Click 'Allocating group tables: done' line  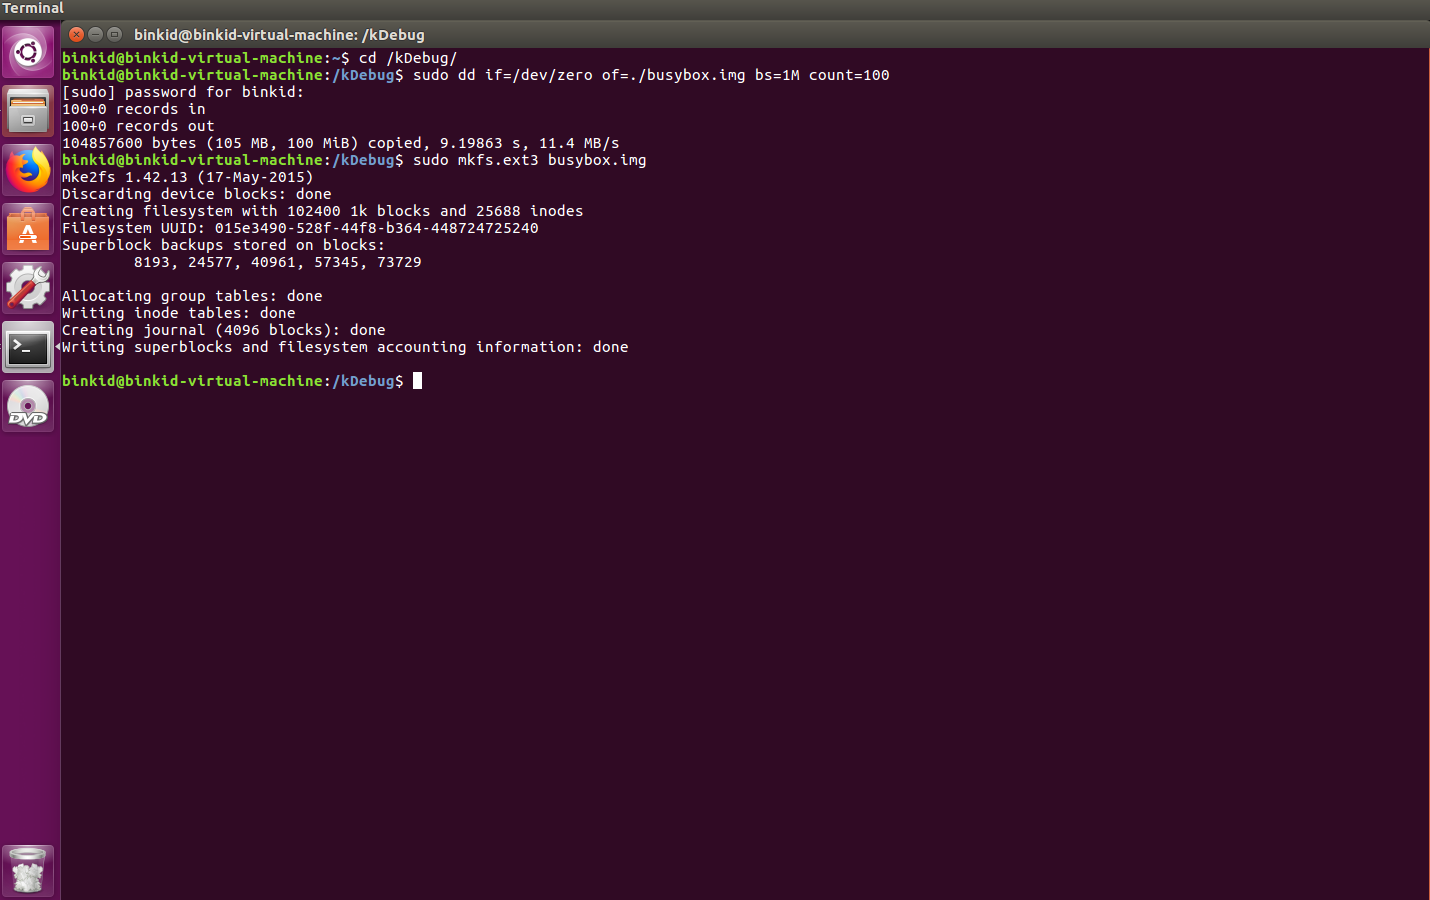point(192,296)
